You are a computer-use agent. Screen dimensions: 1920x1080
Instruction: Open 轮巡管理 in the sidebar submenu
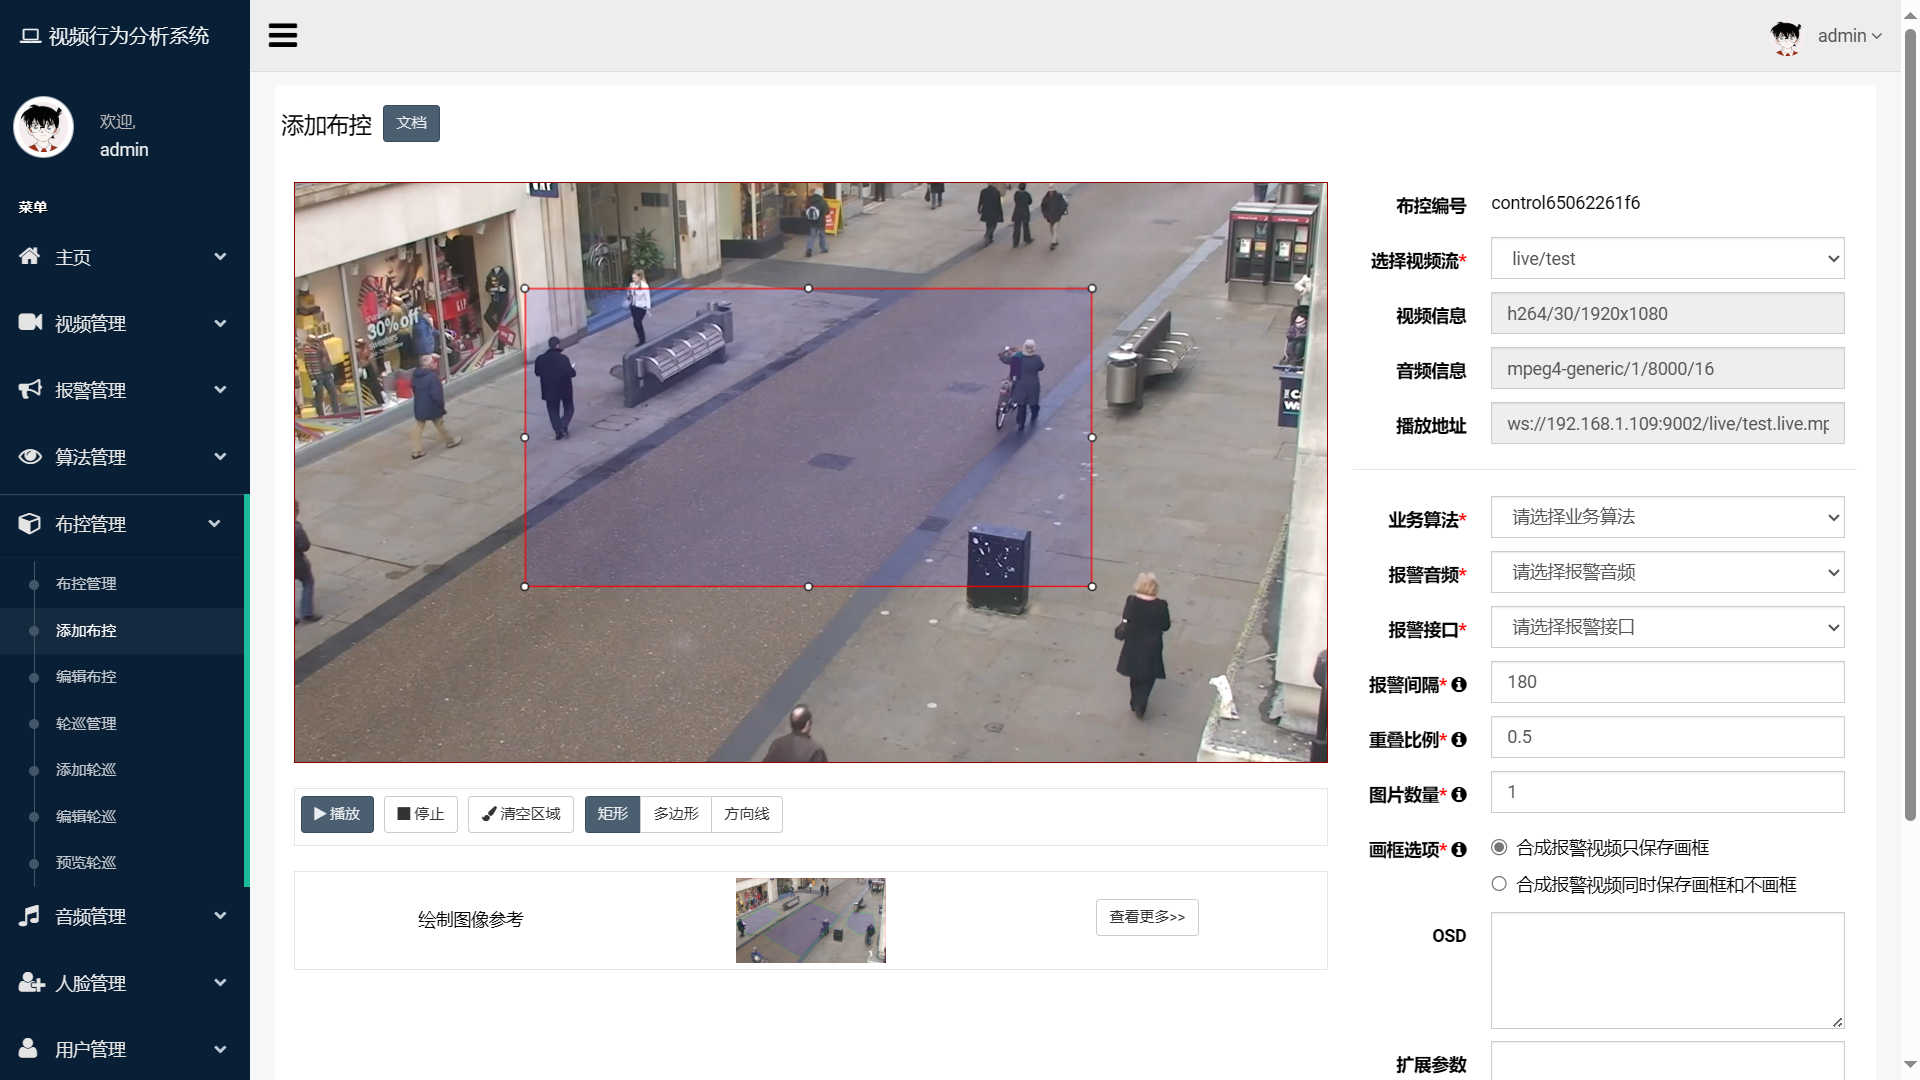coord(86,723)
